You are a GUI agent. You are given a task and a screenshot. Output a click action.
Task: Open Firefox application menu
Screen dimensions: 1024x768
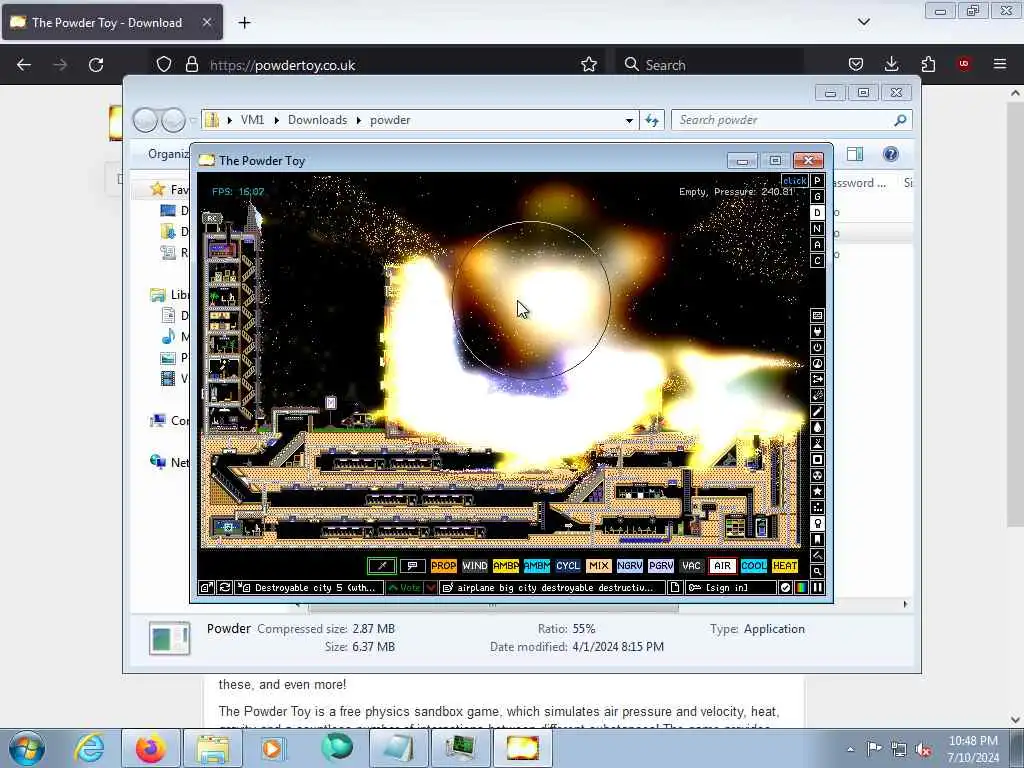click(1000, 64)
